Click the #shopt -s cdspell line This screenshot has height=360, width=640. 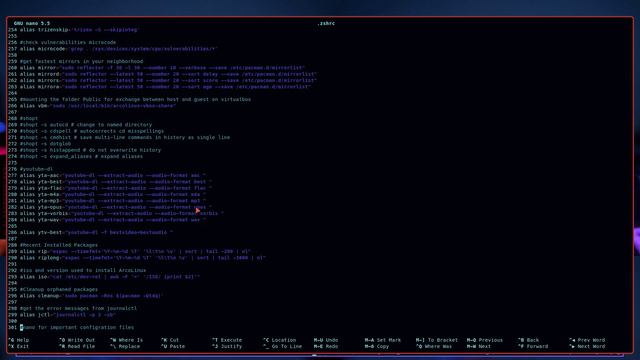pyautogui.click(x=92, y=131)
